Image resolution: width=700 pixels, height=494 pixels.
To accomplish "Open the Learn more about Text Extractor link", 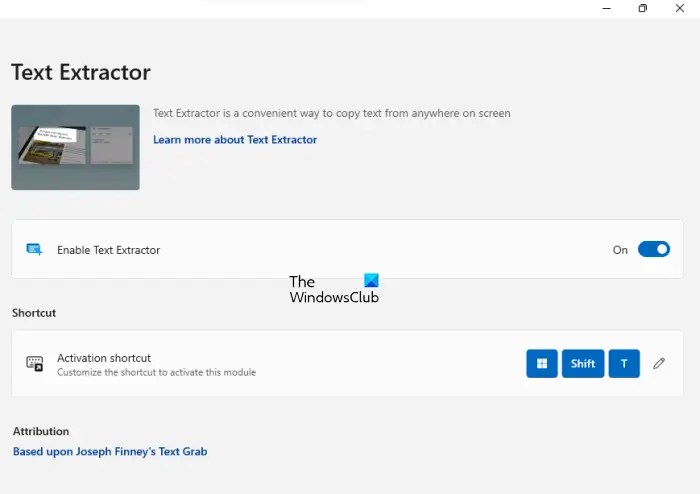I will (235, 140).
